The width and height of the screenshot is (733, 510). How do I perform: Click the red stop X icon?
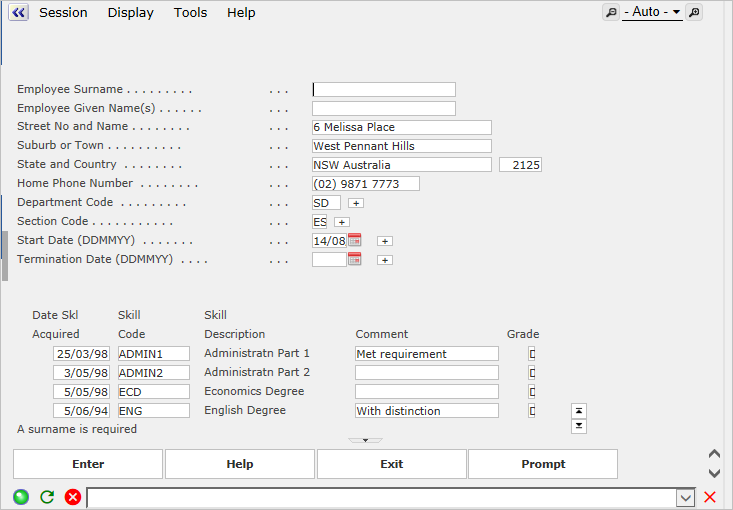(x=73, y=497)
